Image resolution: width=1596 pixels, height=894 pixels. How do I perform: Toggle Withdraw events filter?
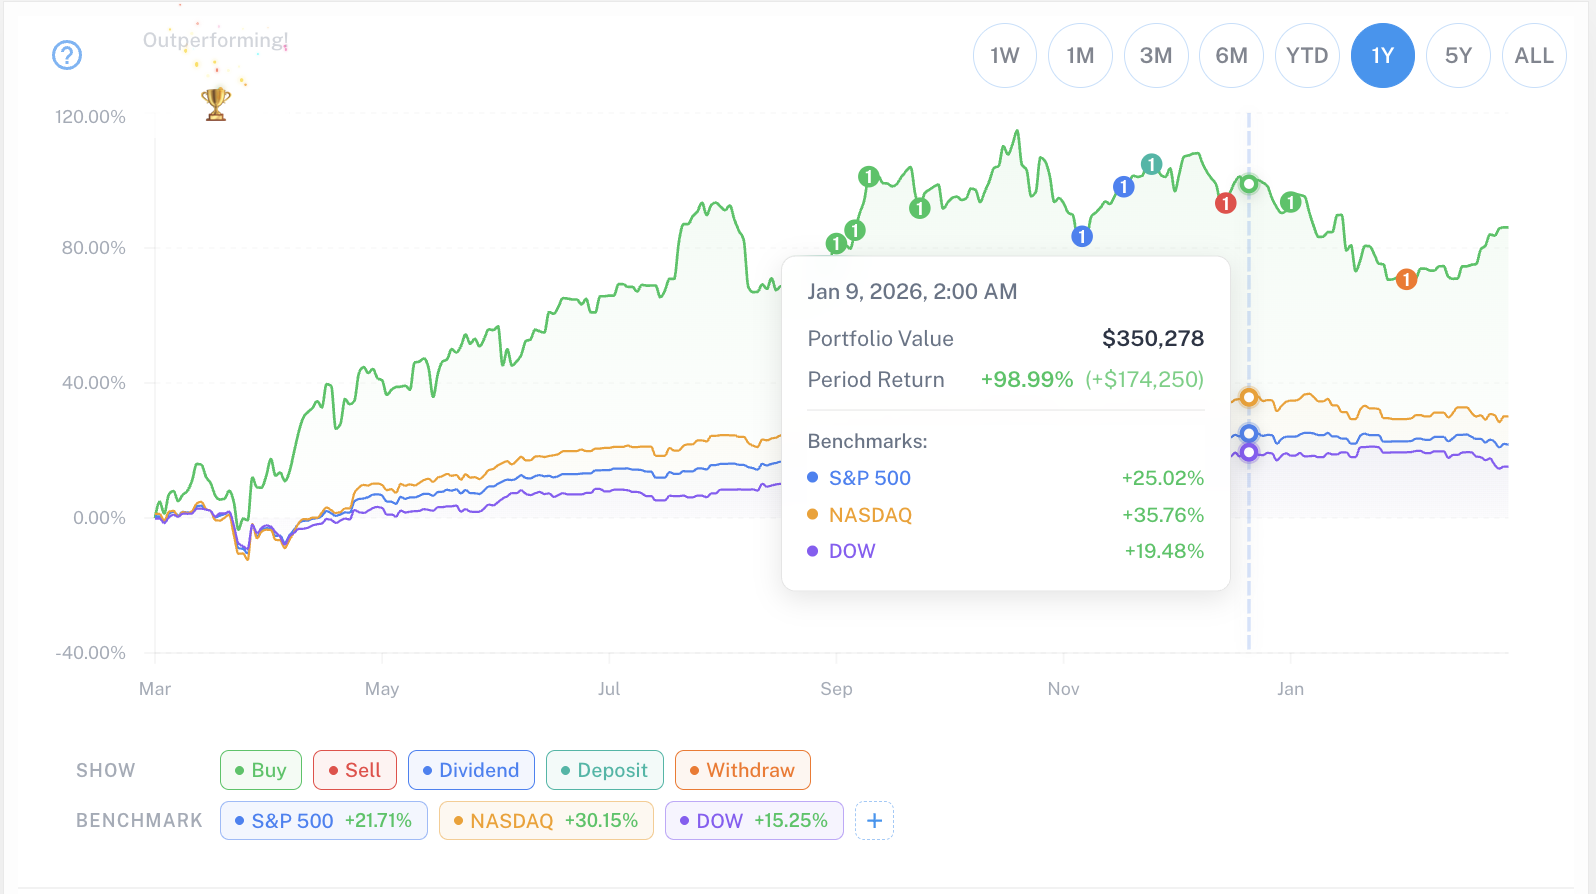[742, 770]
